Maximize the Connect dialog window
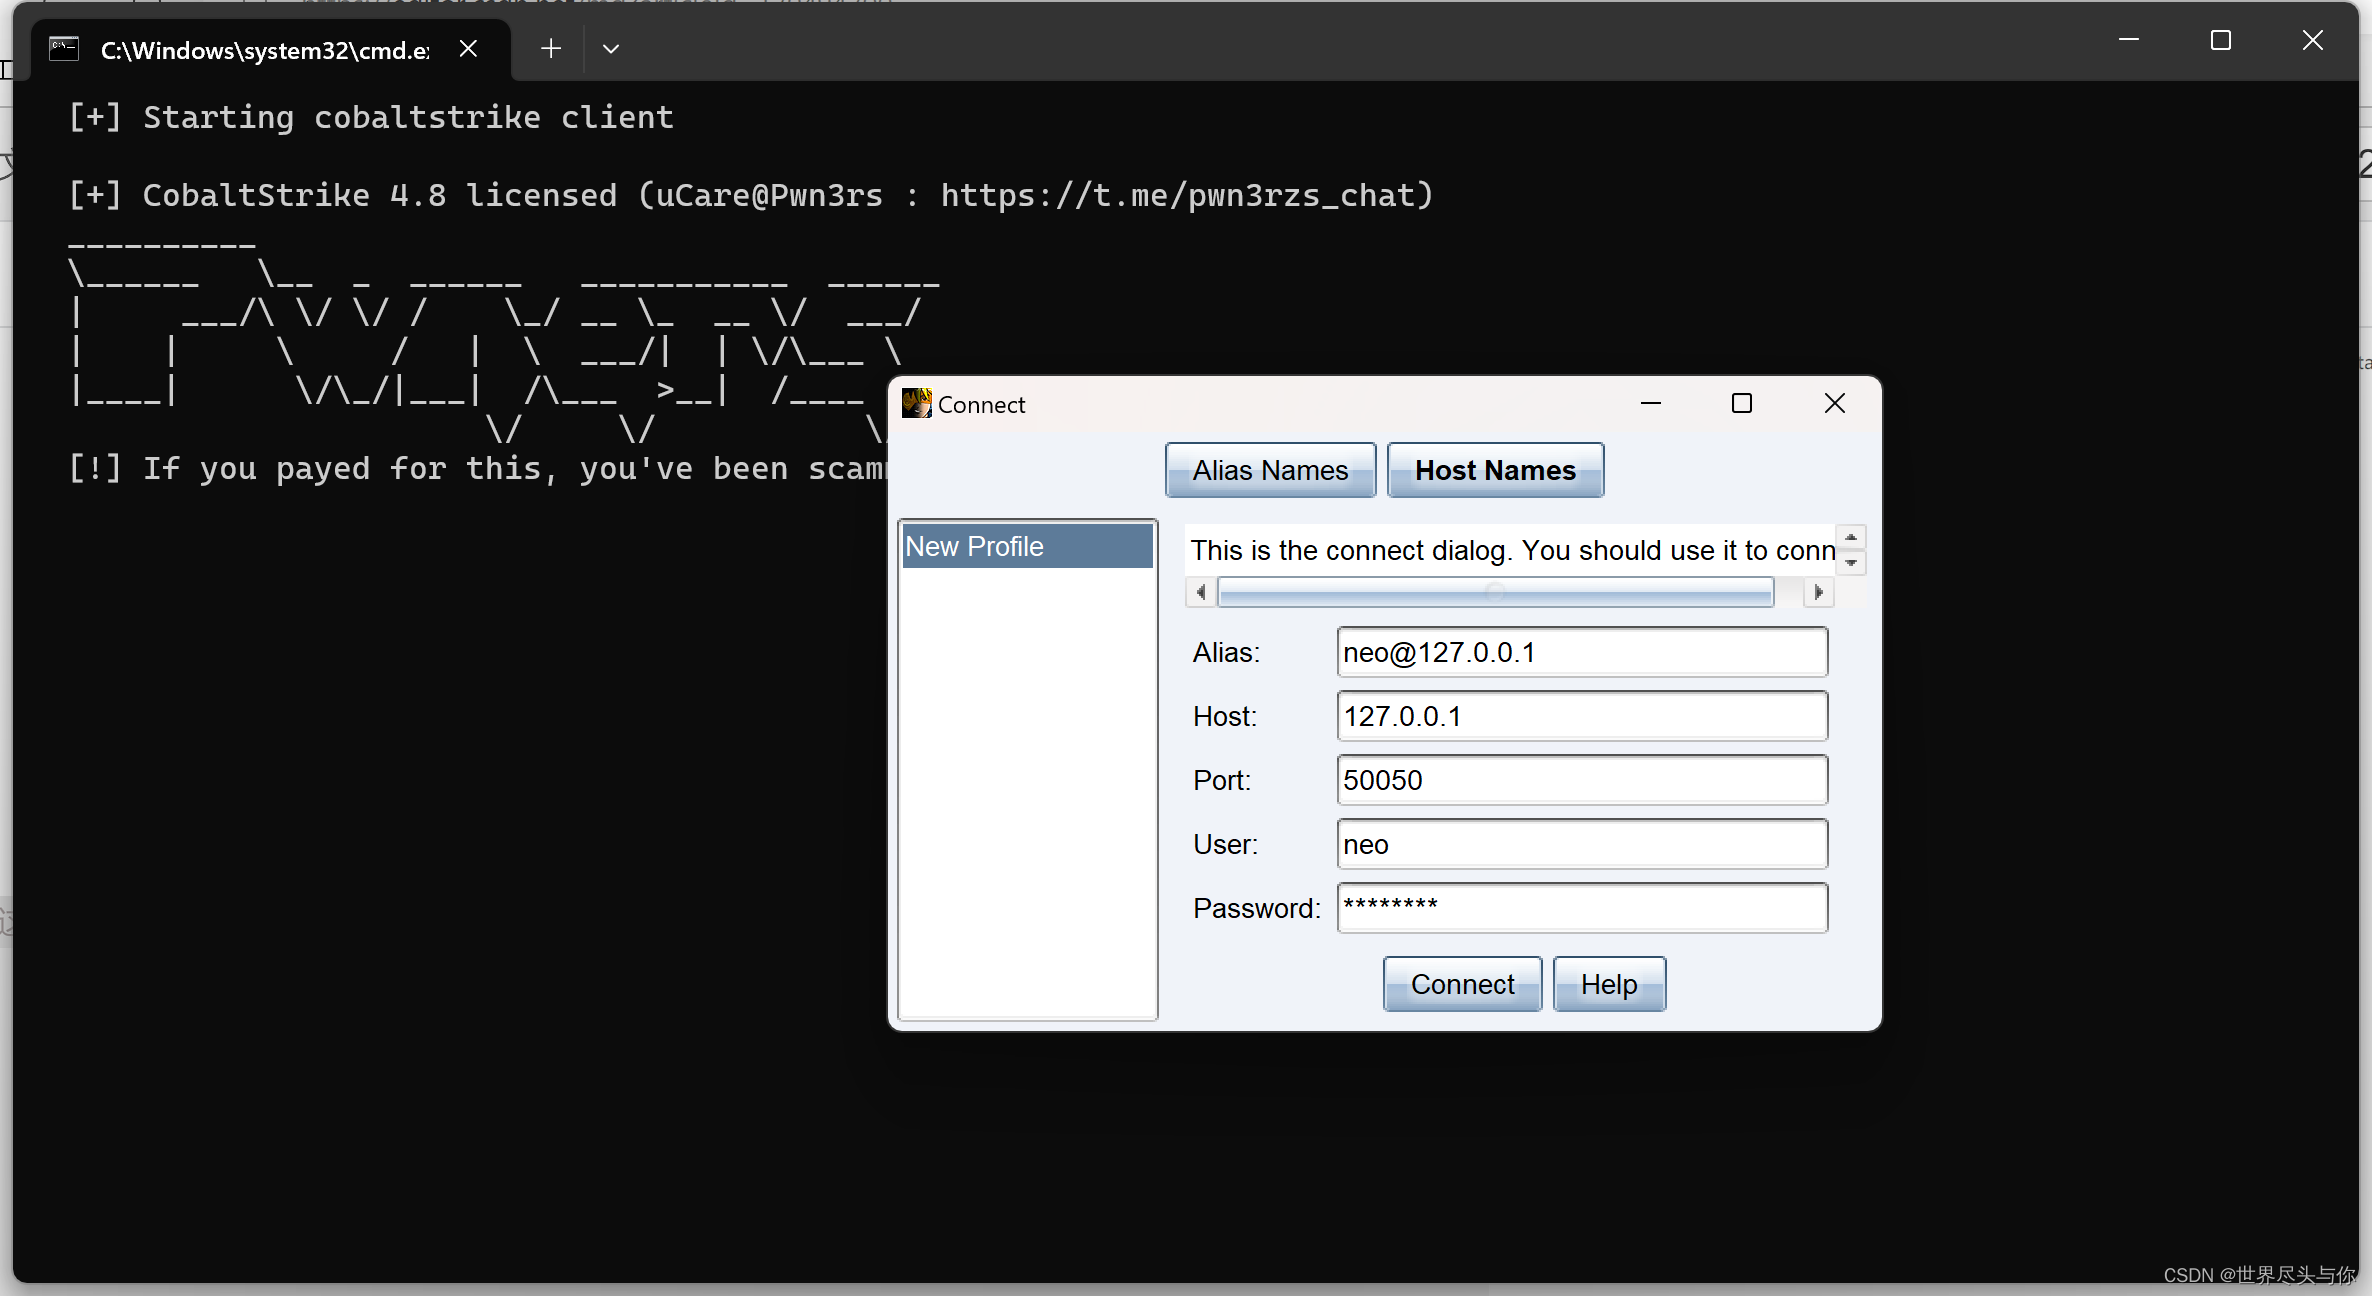 1740,403
